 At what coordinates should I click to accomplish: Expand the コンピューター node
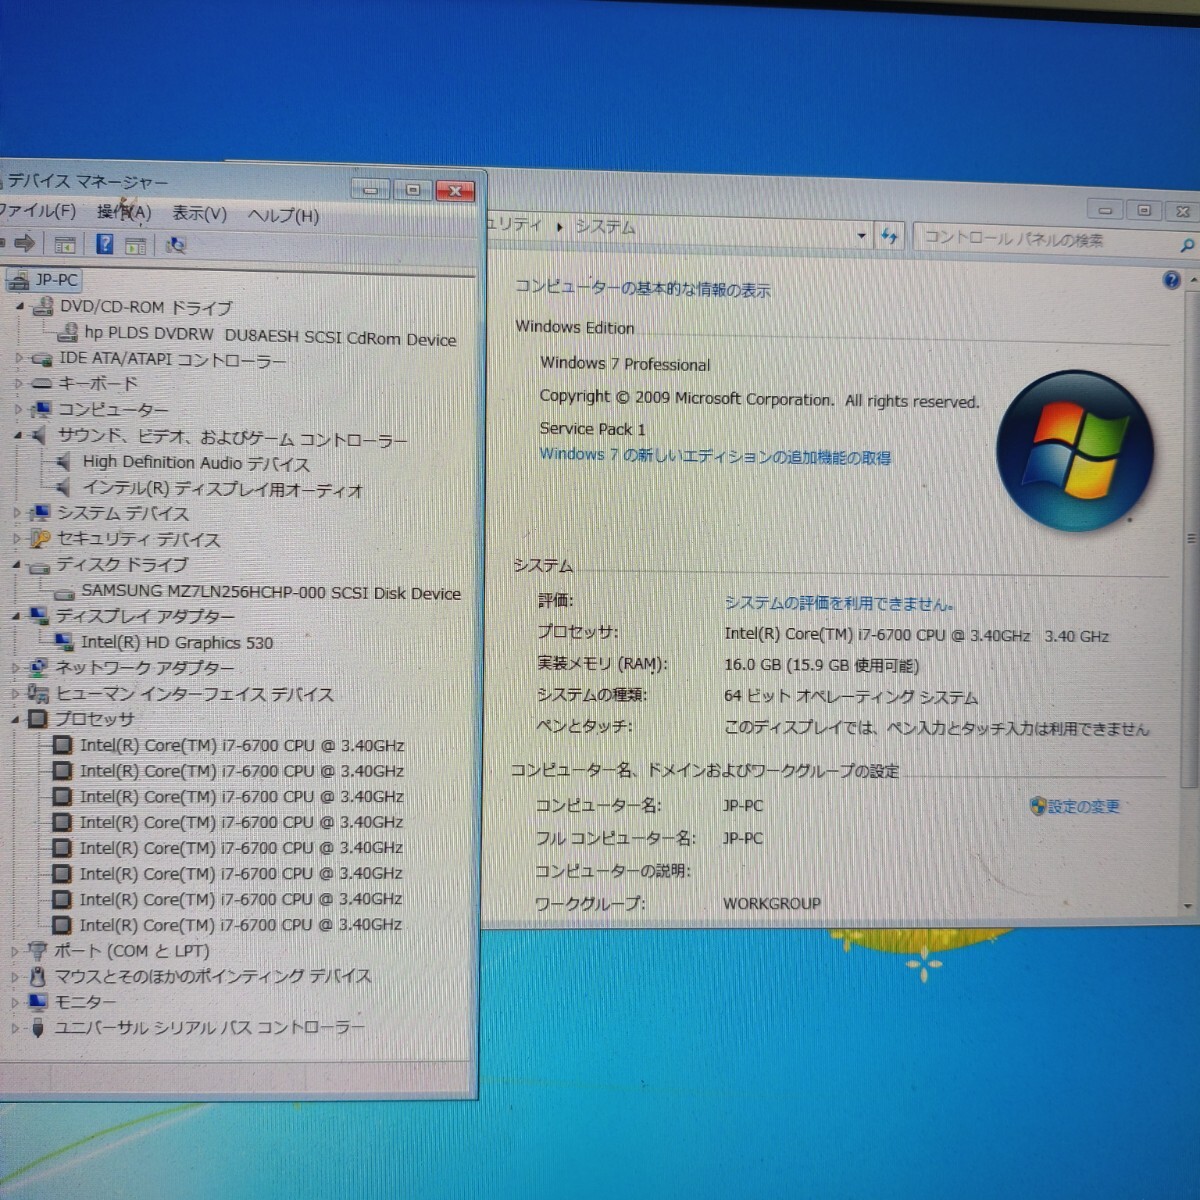point(18,409)
